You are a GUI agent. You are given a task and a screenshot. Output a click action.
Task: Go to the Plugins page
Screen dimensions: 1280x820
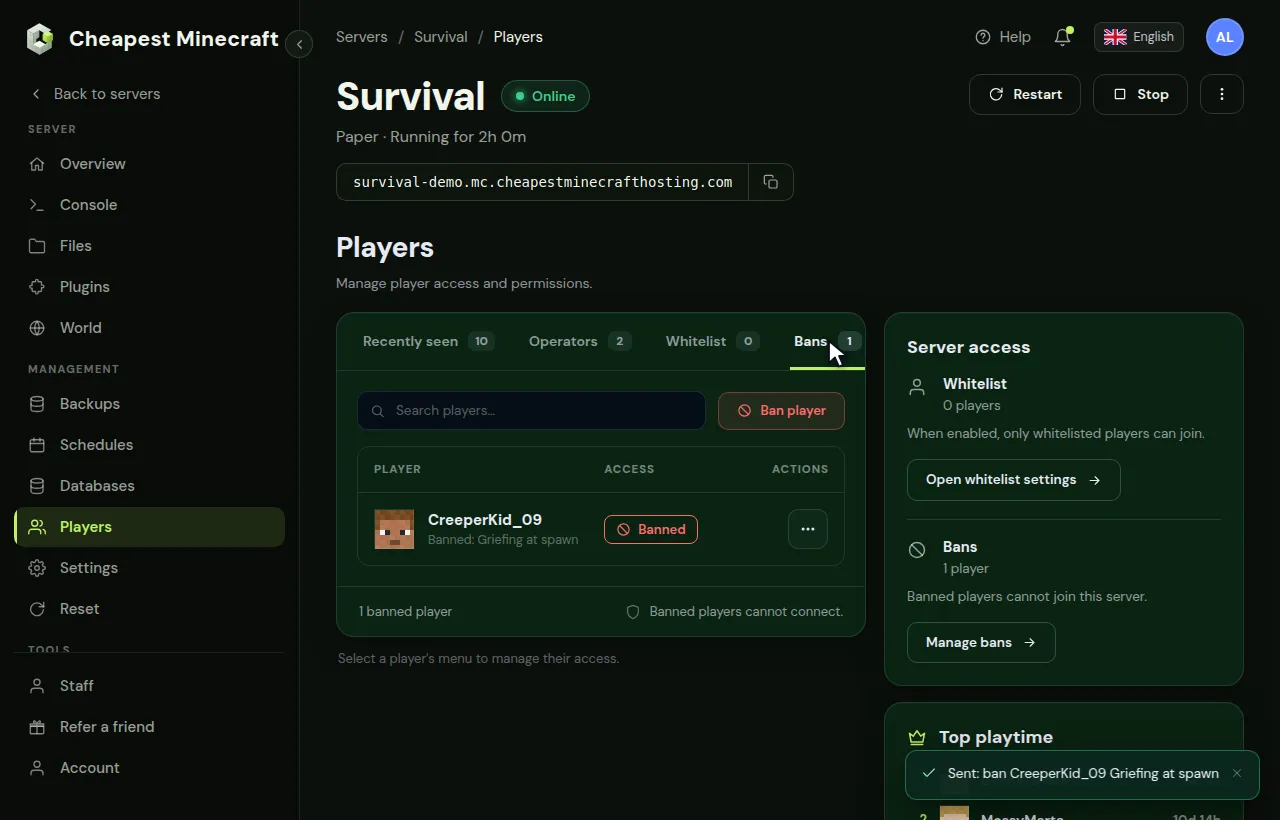(x=150, y=287)
